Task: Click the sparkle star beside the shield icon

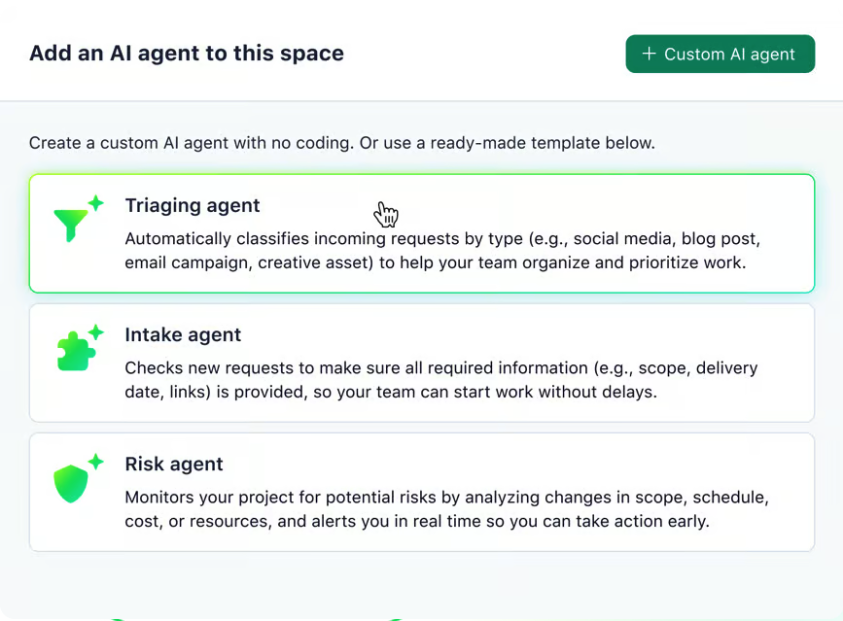Action: (96, 461)
